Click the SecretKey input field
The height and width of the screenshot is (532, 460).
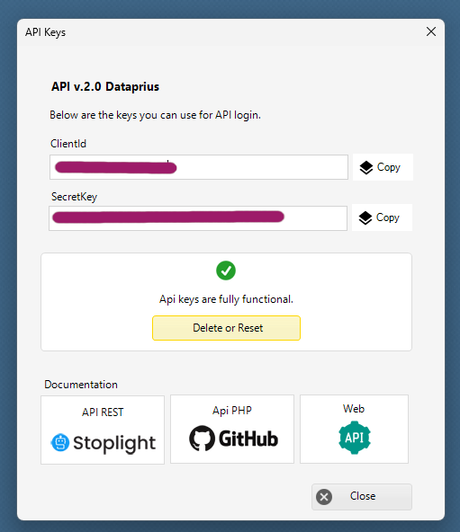tap(198, 218)
